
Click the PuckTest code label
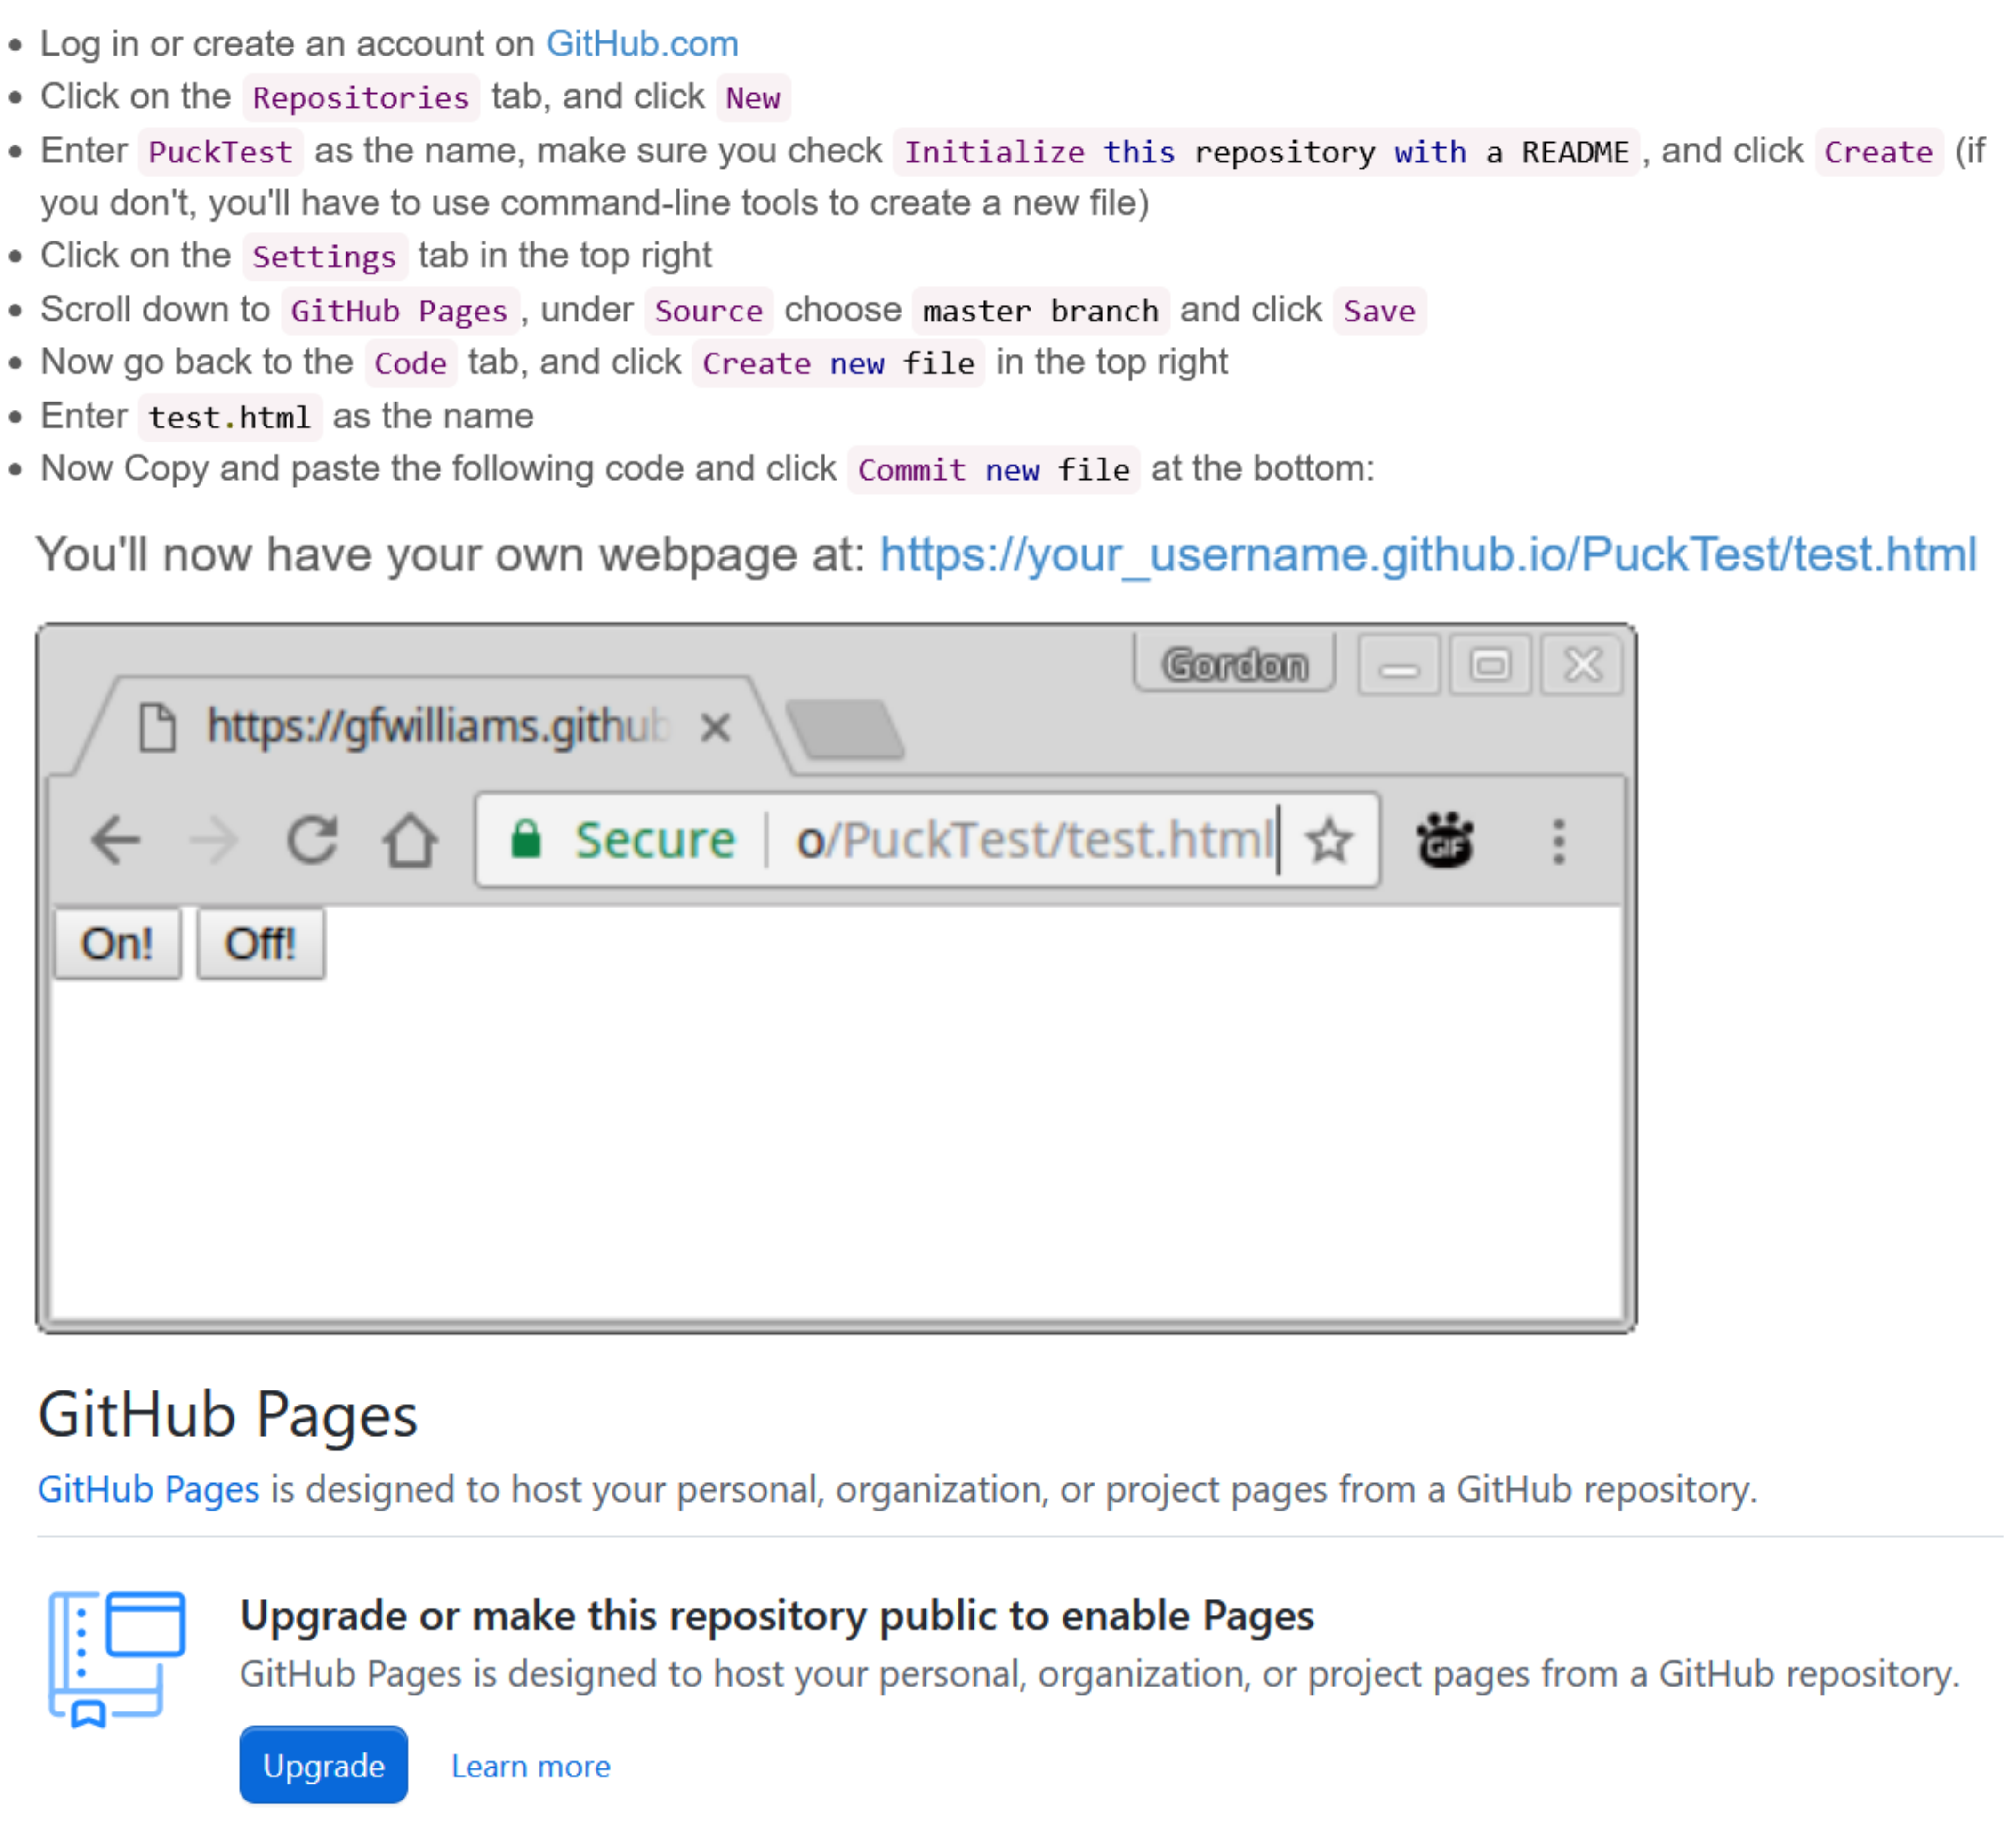tap(220, 151)
